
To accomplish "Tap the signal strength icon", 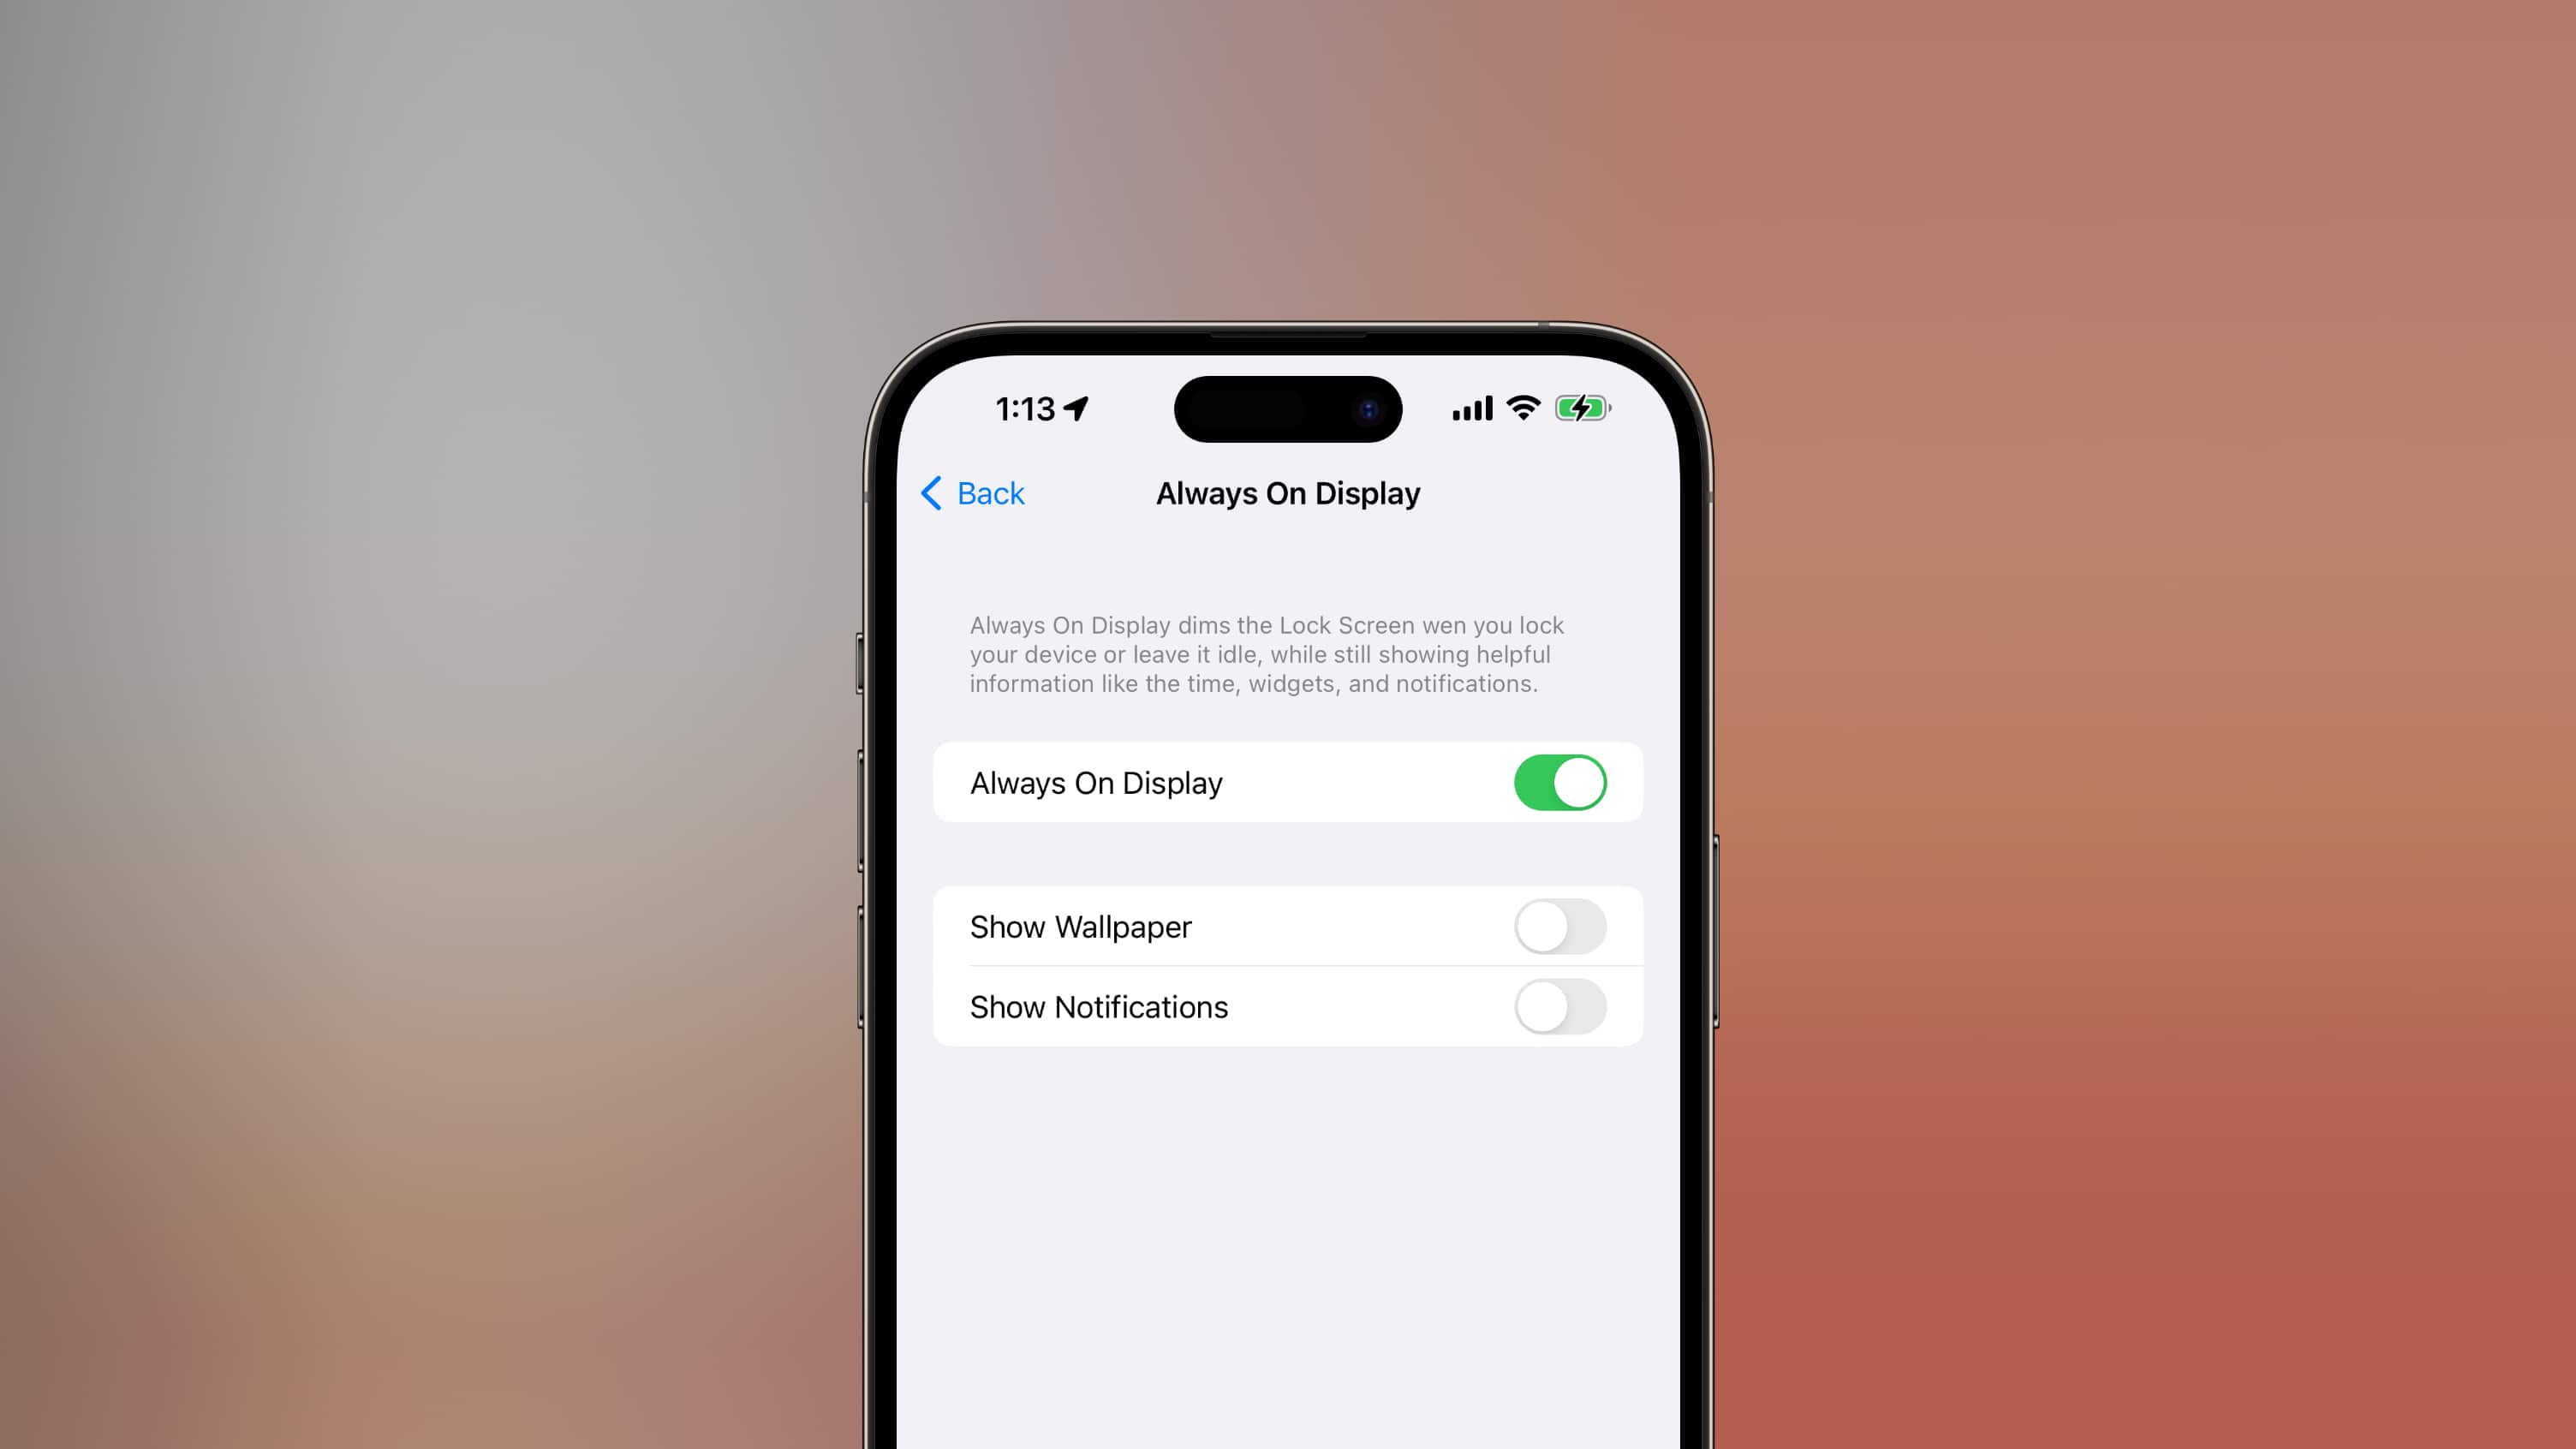I will point(1470,408).
